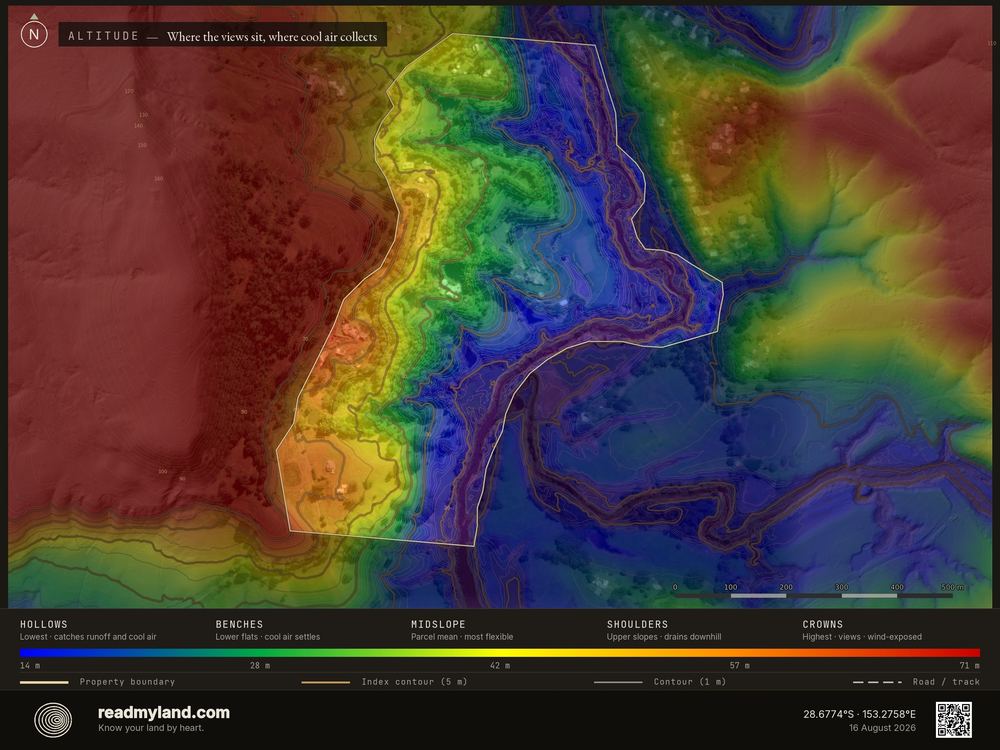Click 'Lowest · catches runoff and cool air'

coord(88,636)
